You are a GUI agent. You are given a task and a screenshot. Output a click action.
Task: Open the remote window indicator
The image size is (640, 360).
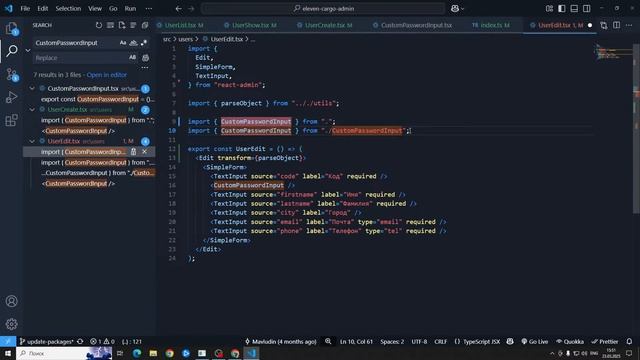[8, 341]
